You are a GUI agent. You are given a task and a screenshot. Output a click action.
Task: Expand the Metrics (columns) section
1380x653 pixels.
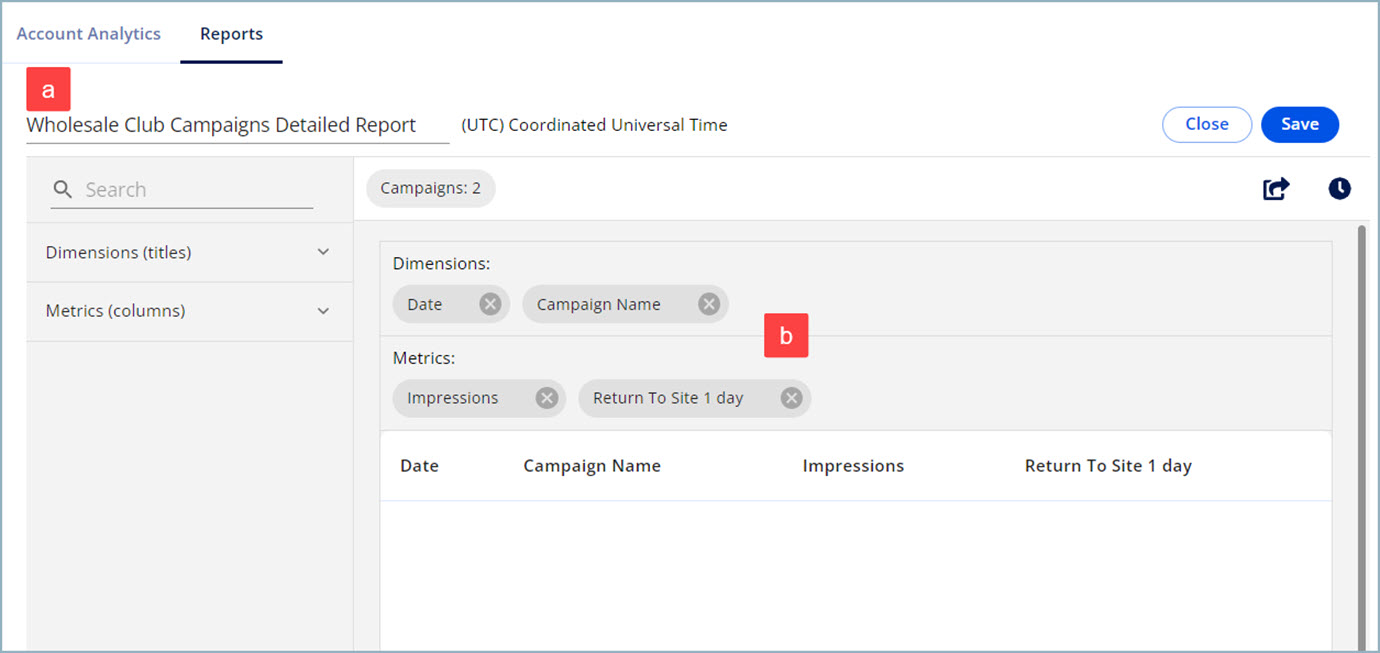click(189, 311)
